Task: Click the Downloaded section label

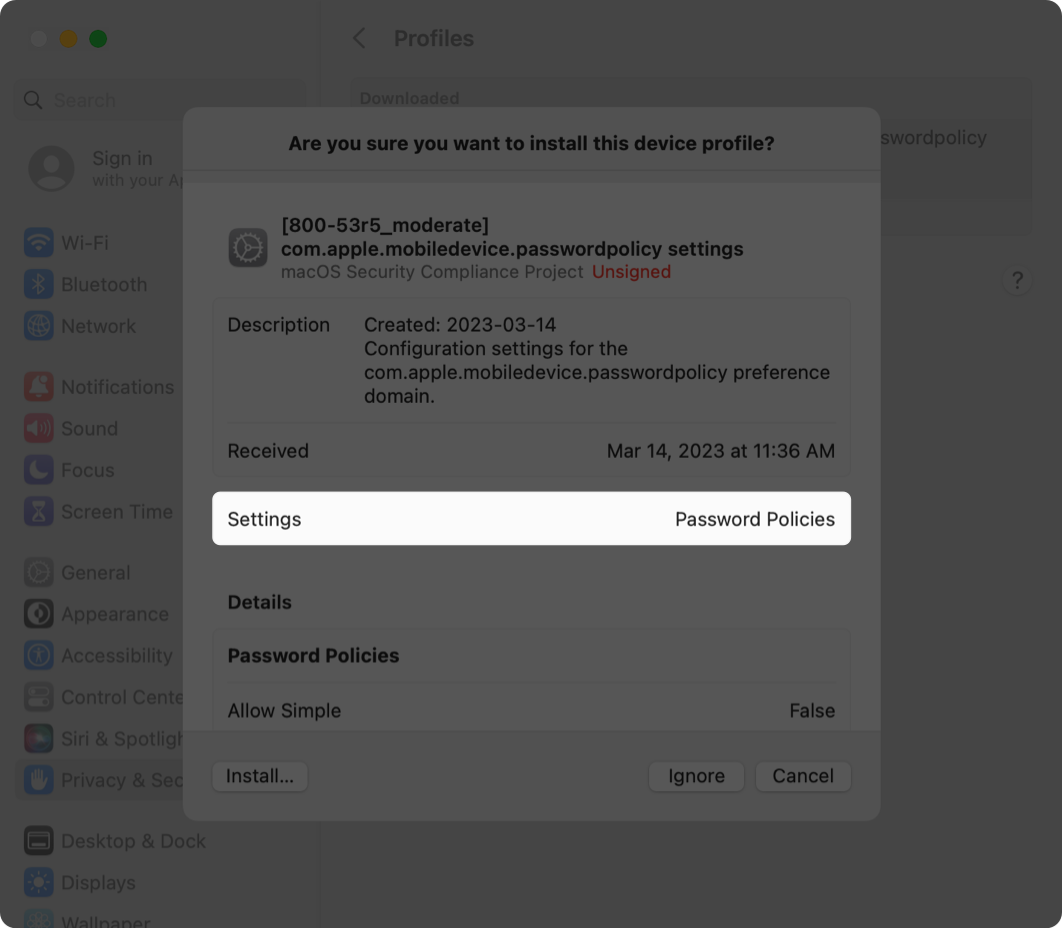Action: tap(409, 98)
